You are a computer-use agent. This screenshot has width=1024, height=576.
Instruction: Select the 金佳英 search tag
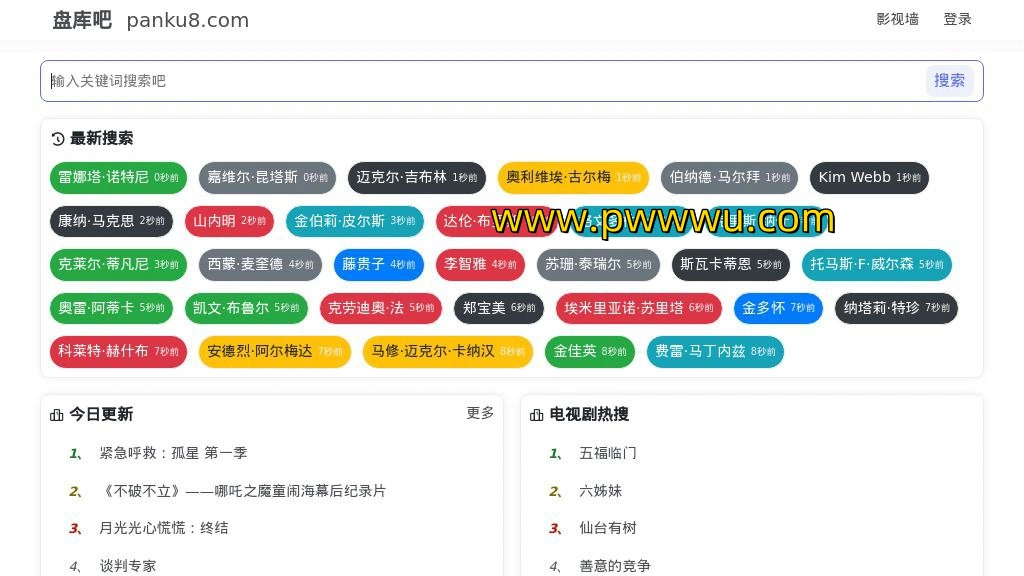590,352
